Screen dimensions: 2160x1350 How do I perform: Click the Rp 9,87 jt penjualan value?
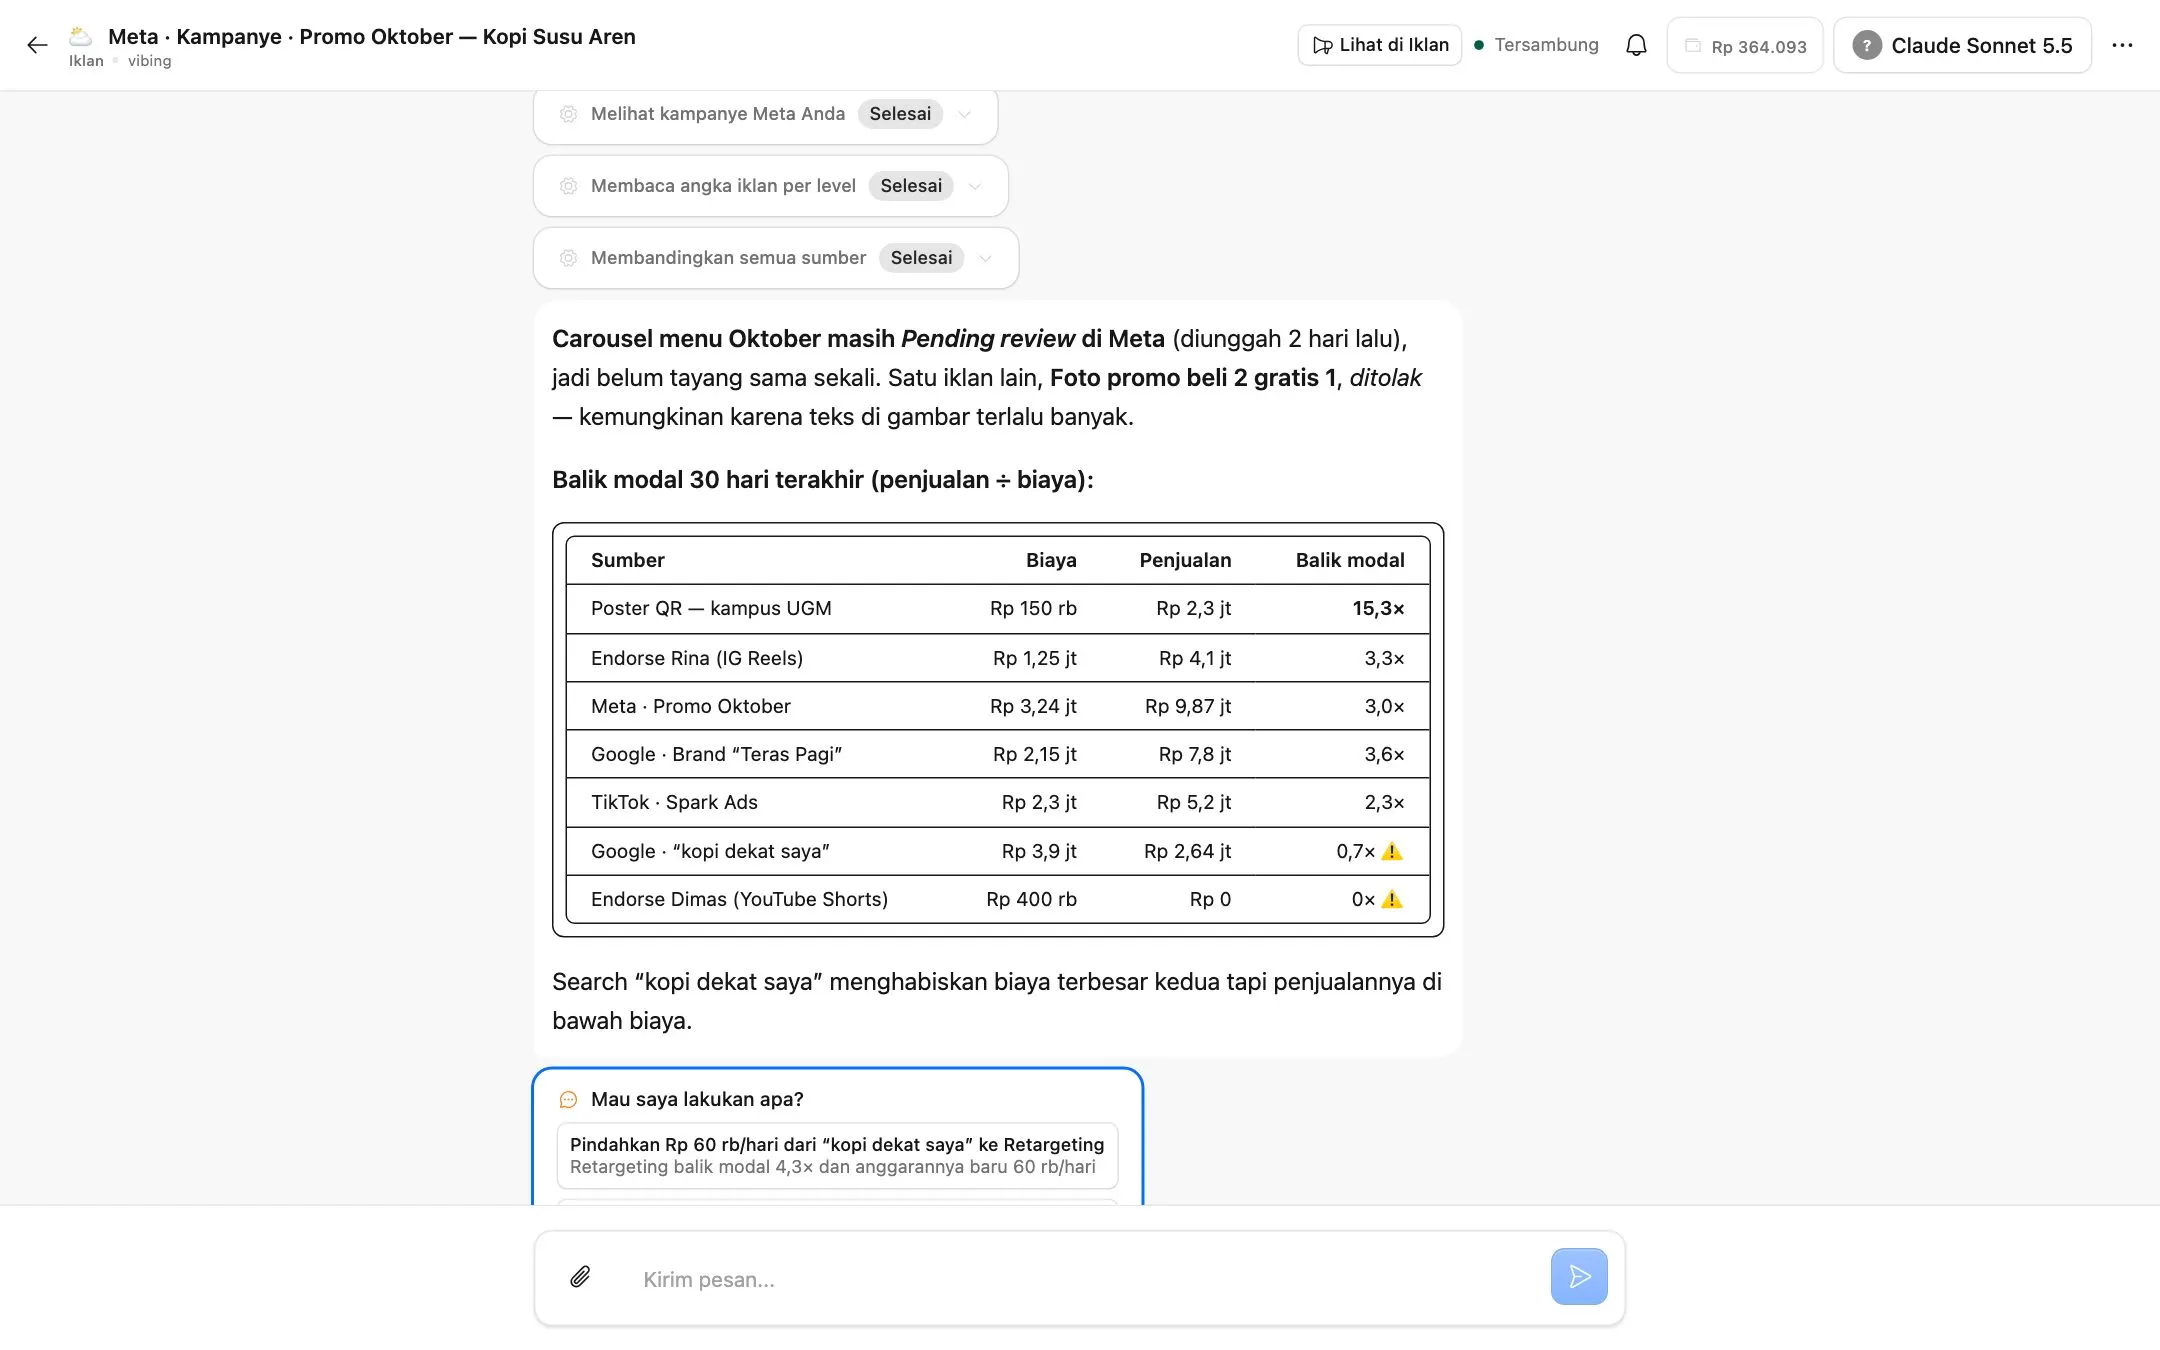[1188, 706]
